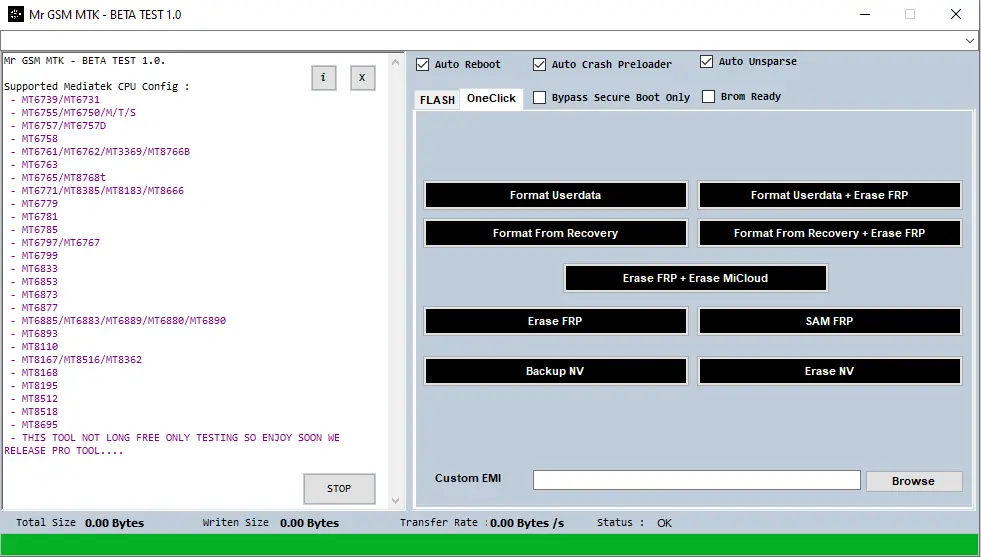Click the 'i' info button
This screenshot has width=981, height=557.
click(x=323, y=78)
